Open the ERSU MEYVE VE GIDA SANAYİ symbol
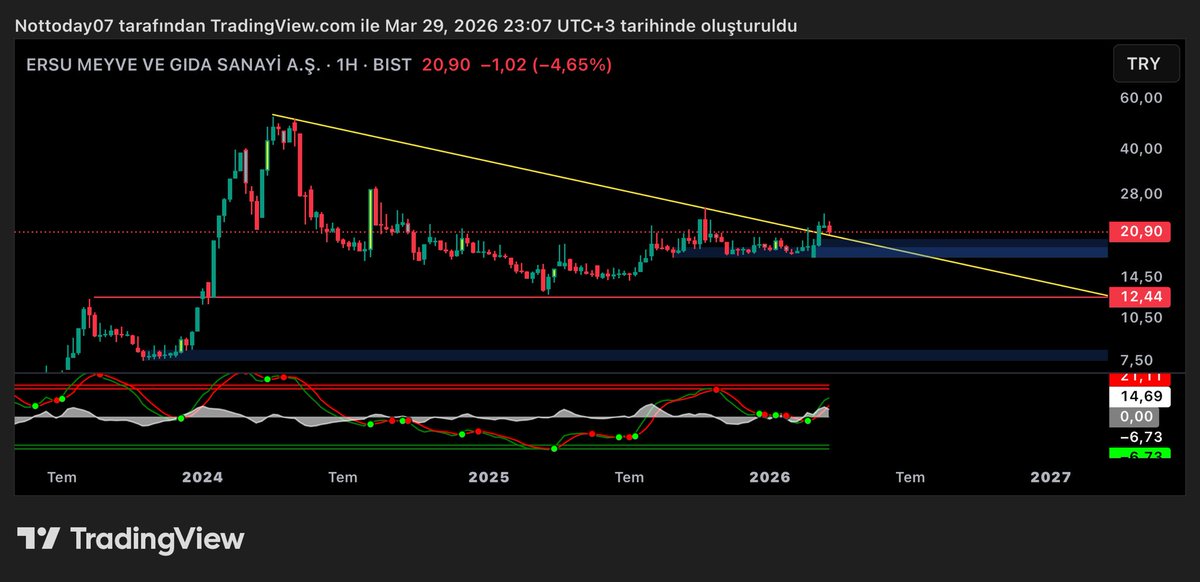The height and width of the screenshot is (582, 1200). pos(175,63)
